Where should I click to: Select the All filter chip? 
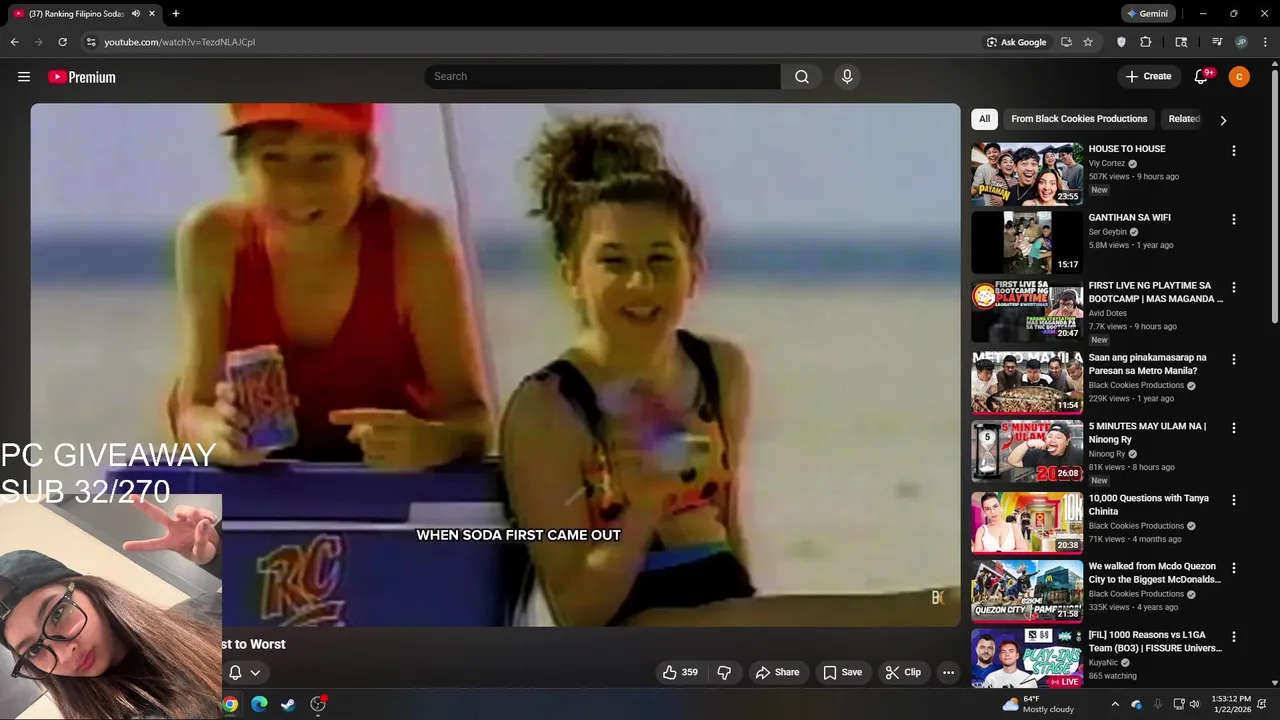984,119
